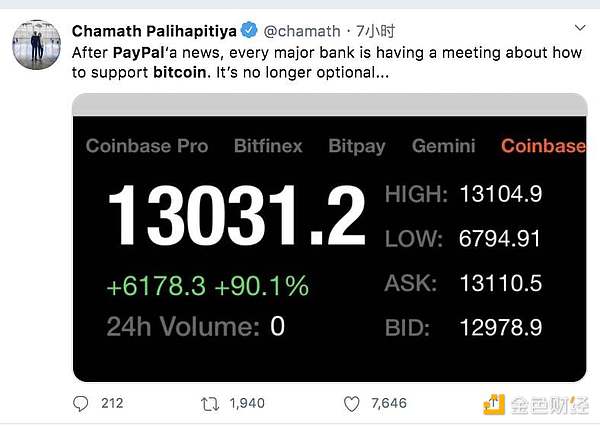Select the Bitpay exchange tab
The height and width of the screenshot is (426, 600).
tap(356, 146)
